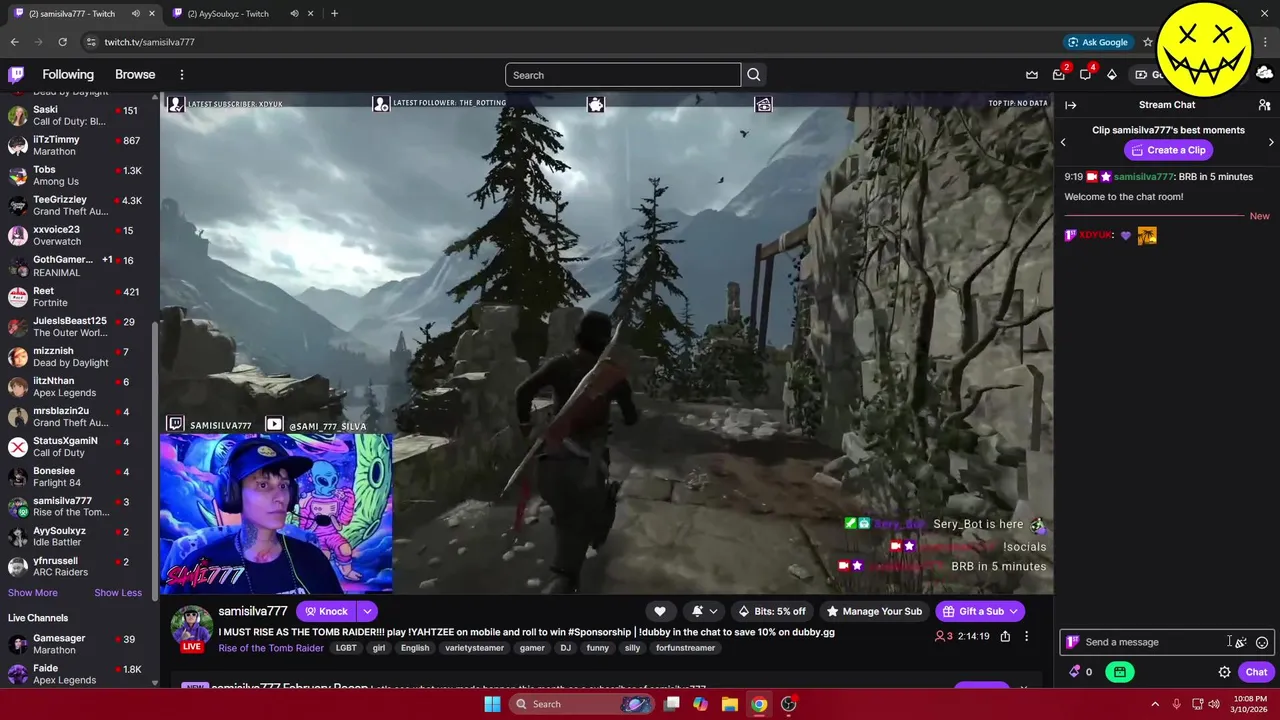Click the varietystreamer tag
This screenshot has height=720, width=1280.
(474, 648)
